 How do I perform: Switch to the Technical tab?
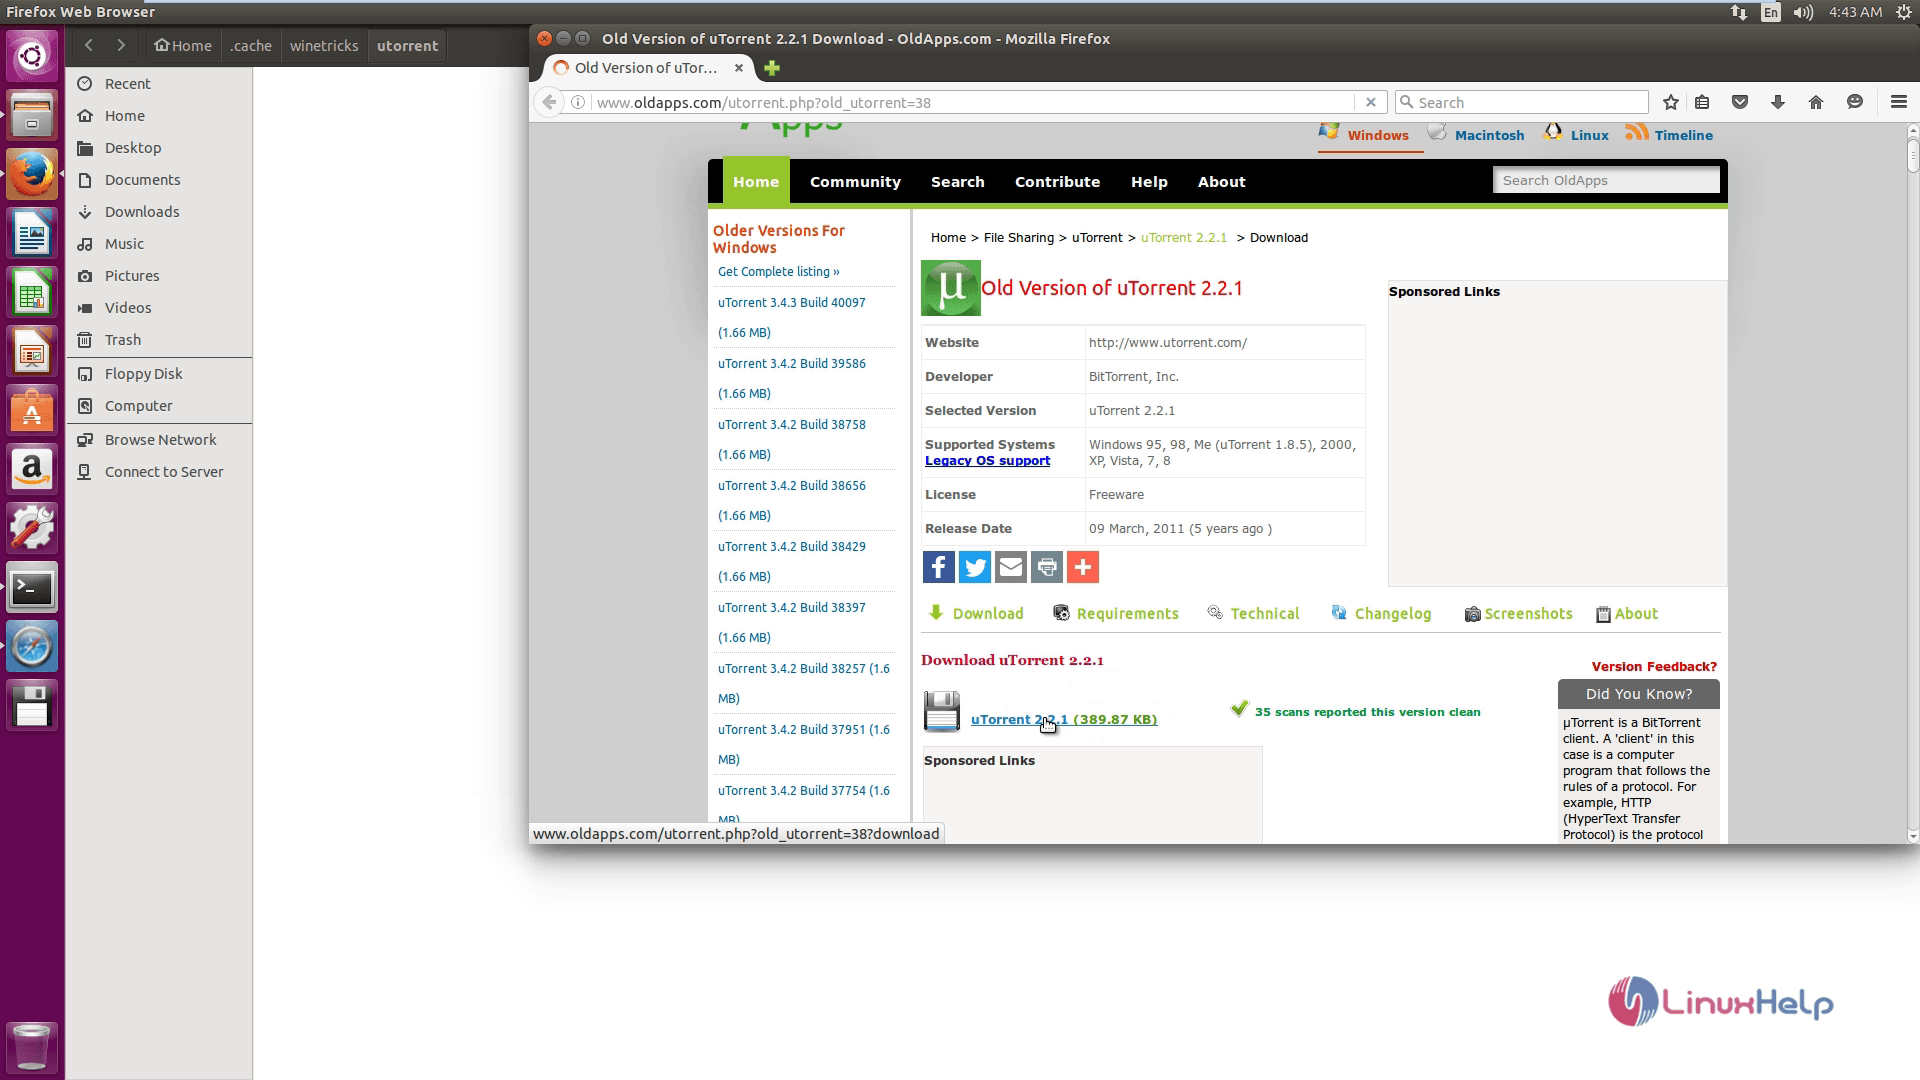tap(1253, 614)
